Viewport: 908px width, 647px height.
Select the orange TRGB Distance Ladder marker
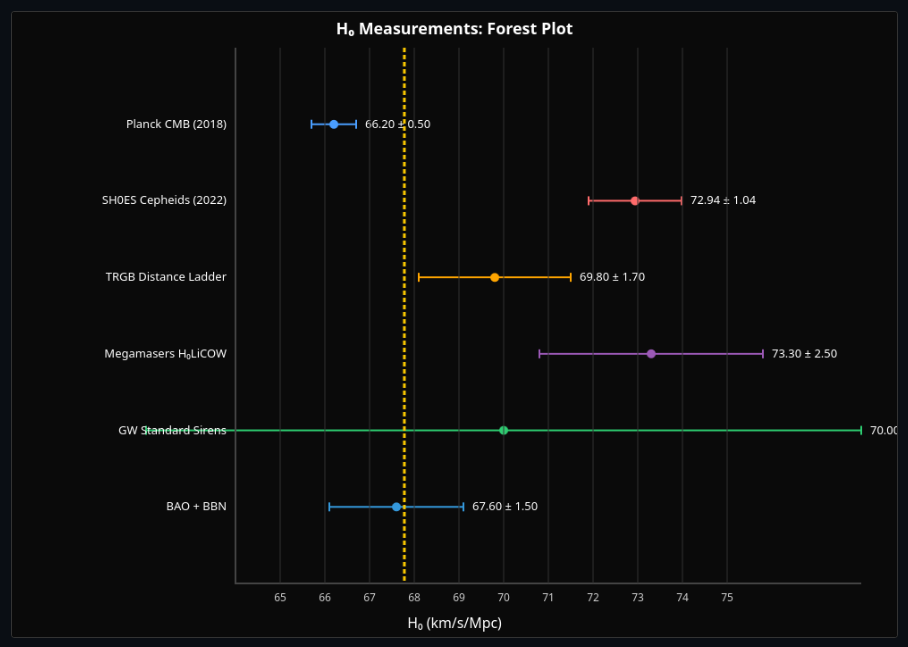pyautogui.click(x=494, y=276)
